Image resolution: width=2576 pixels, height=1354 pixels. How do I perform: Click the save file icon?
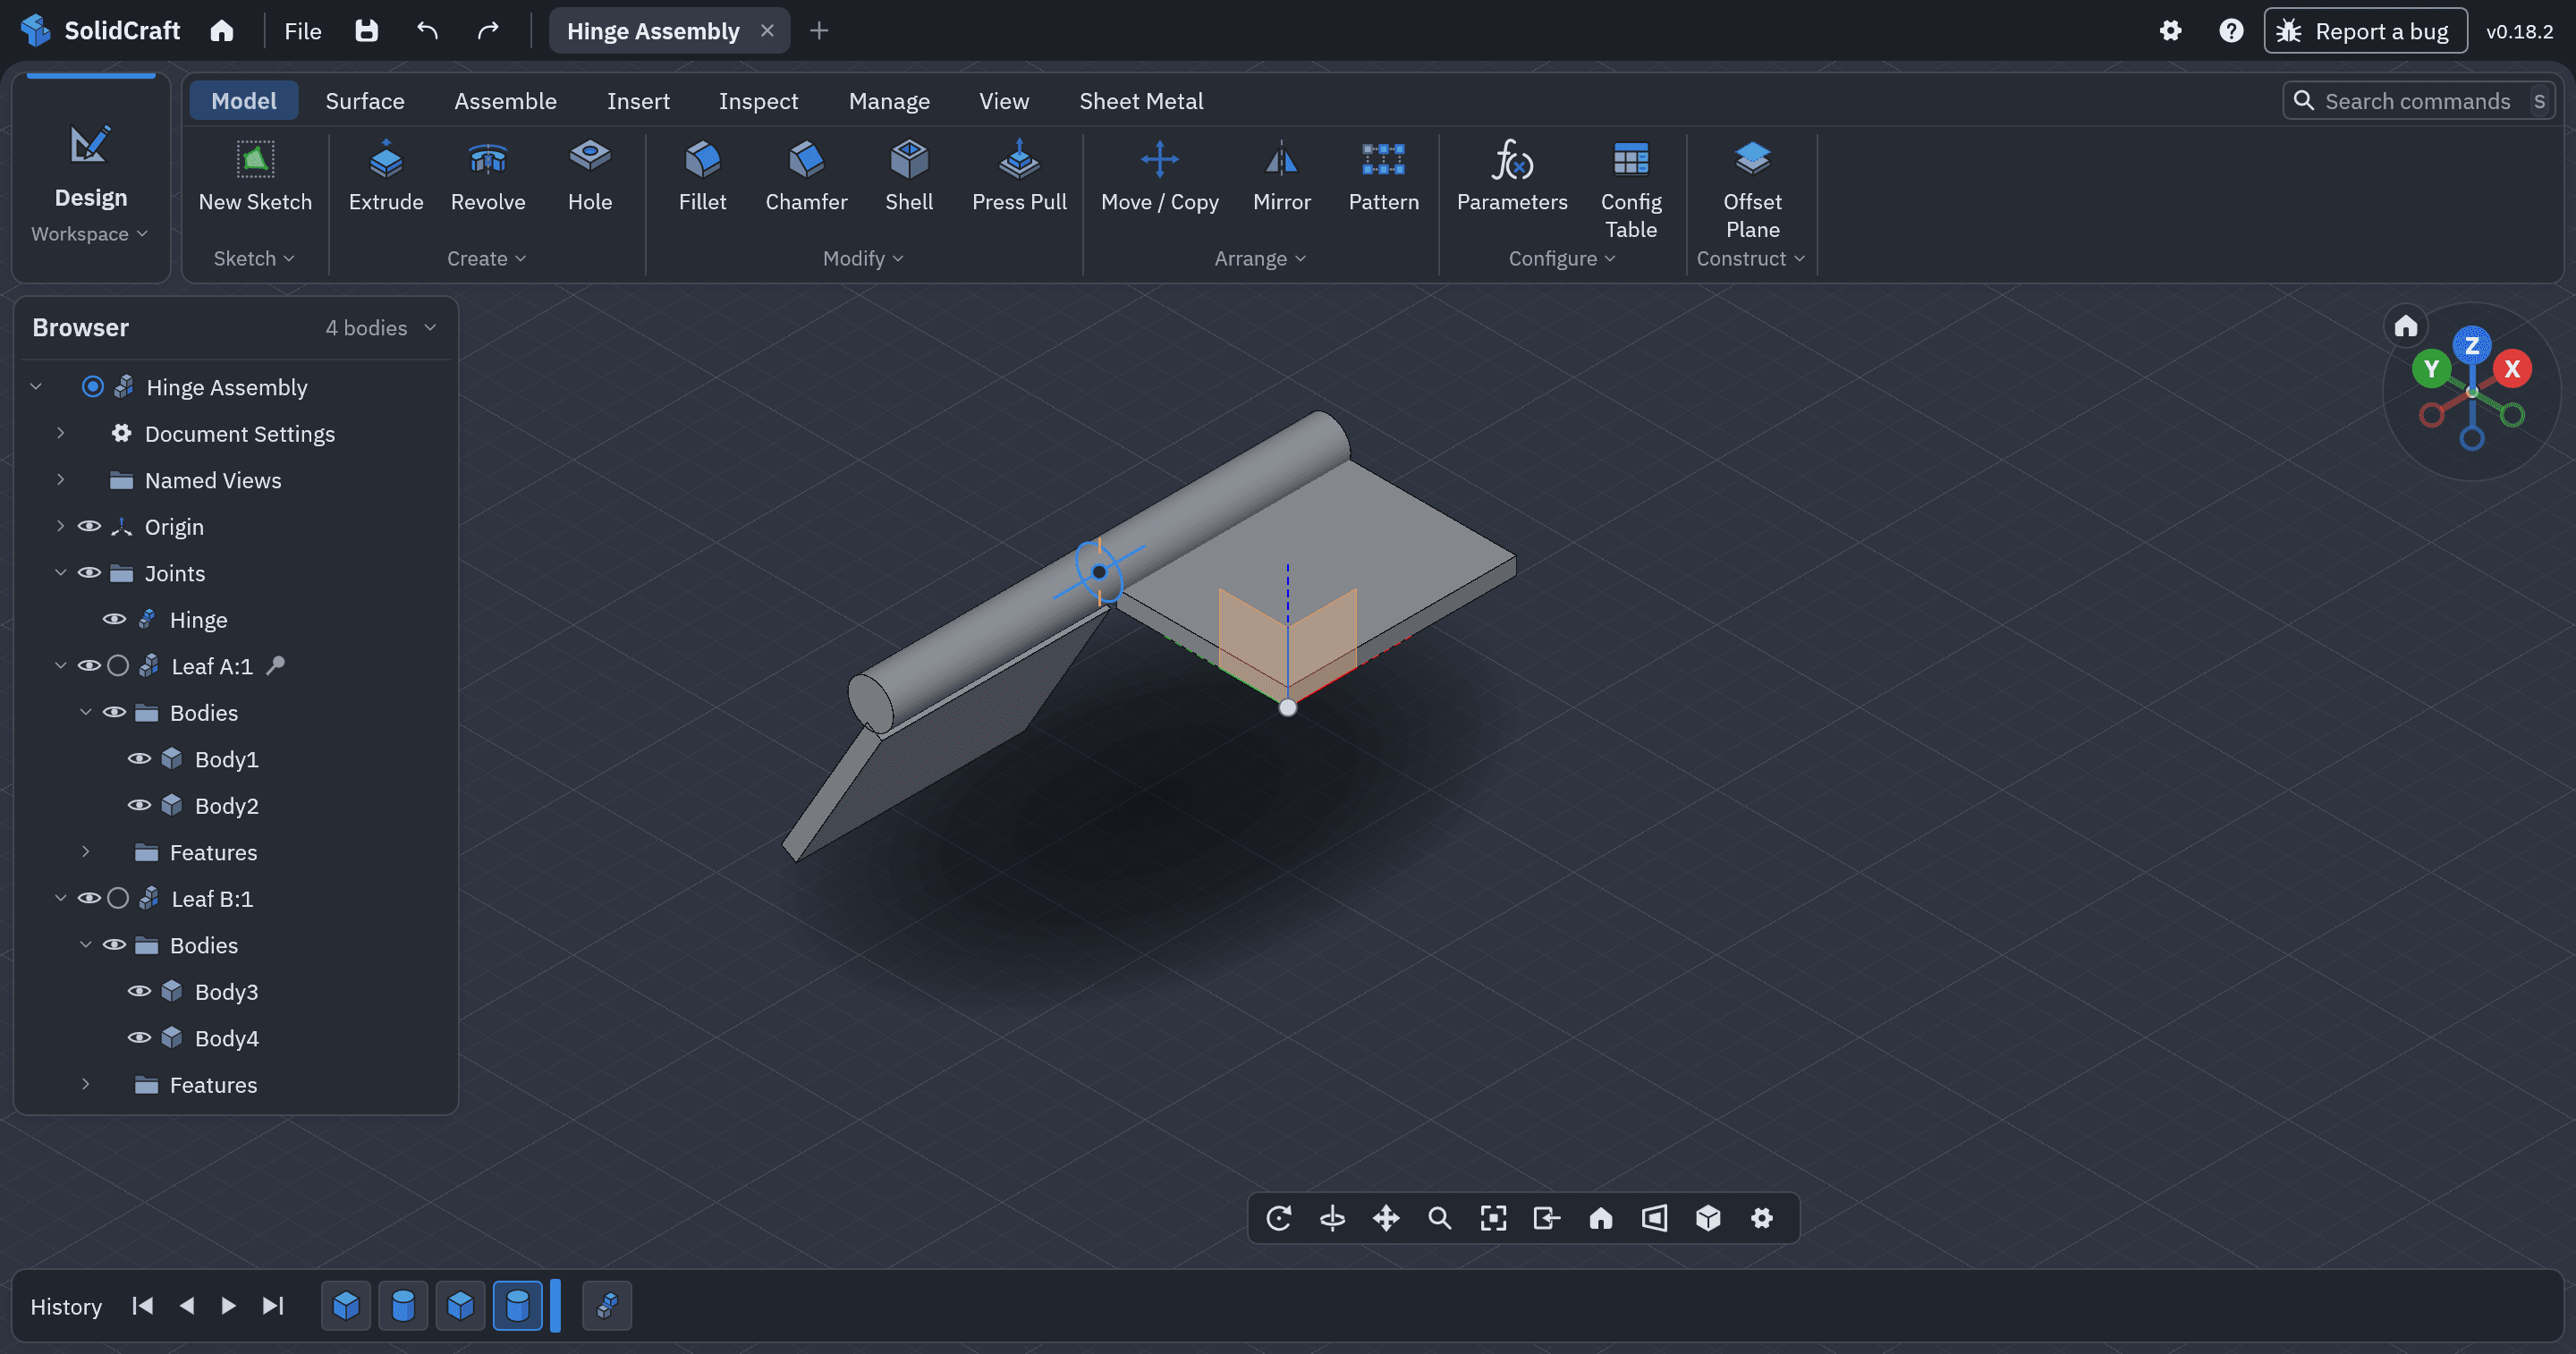pyautogui.click(x=366, y=31)
